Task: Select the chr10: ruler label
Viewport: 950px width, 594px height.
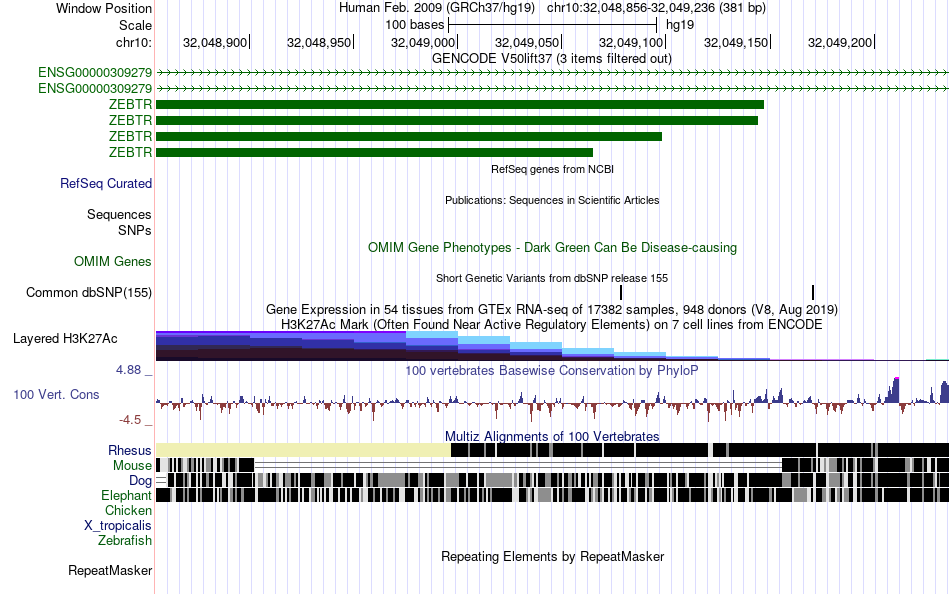Action: click(133, 42)
